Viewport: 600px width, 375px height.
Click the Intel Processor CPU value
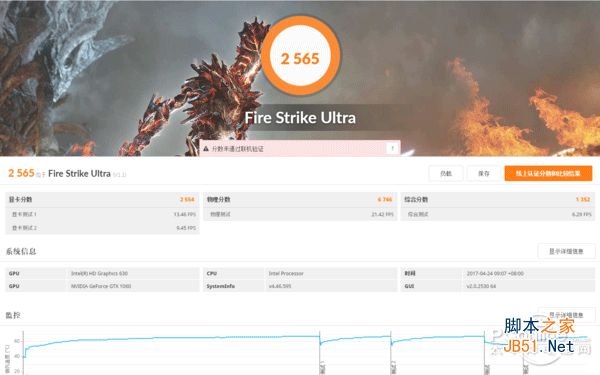pos(286,273)
